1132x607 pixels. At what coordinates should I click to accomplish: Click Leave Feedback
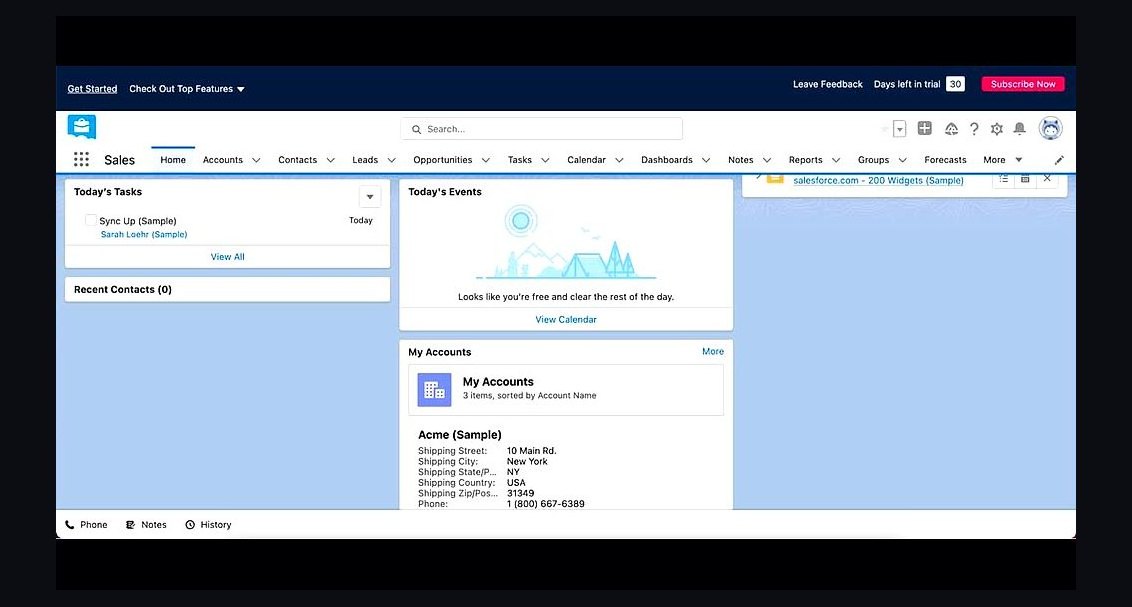point(827,84)
